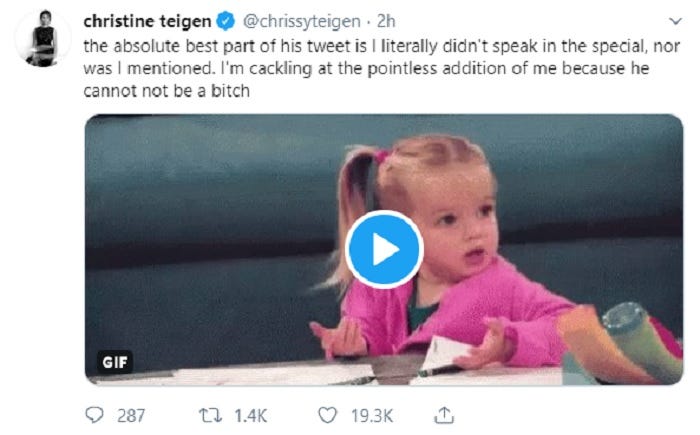Click the reply speech bubble icon
The image size is (700, 435).
95,413
